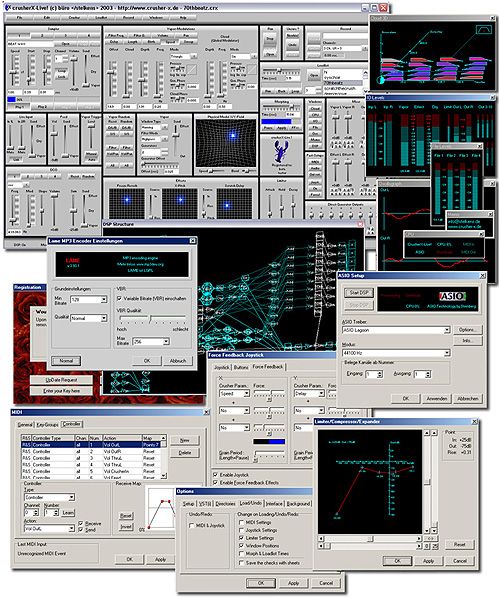This screenshot has height=598, width=500.
Task: Select the Vol CrusherIn row in MIDI list
Action: point(91,471)
